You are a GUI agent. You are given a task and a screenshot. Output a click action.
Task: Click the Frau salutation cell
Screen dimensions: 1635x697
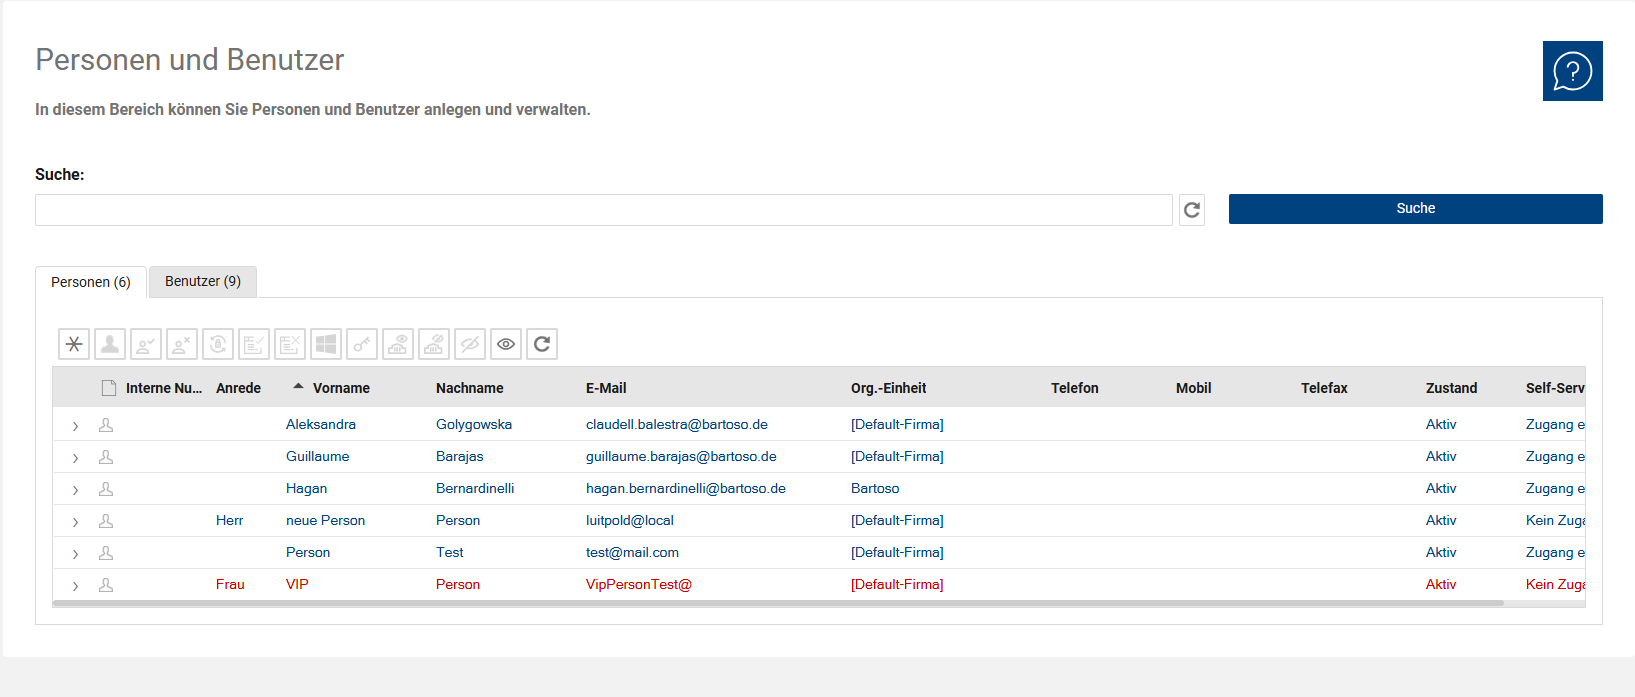pos(230,584)
